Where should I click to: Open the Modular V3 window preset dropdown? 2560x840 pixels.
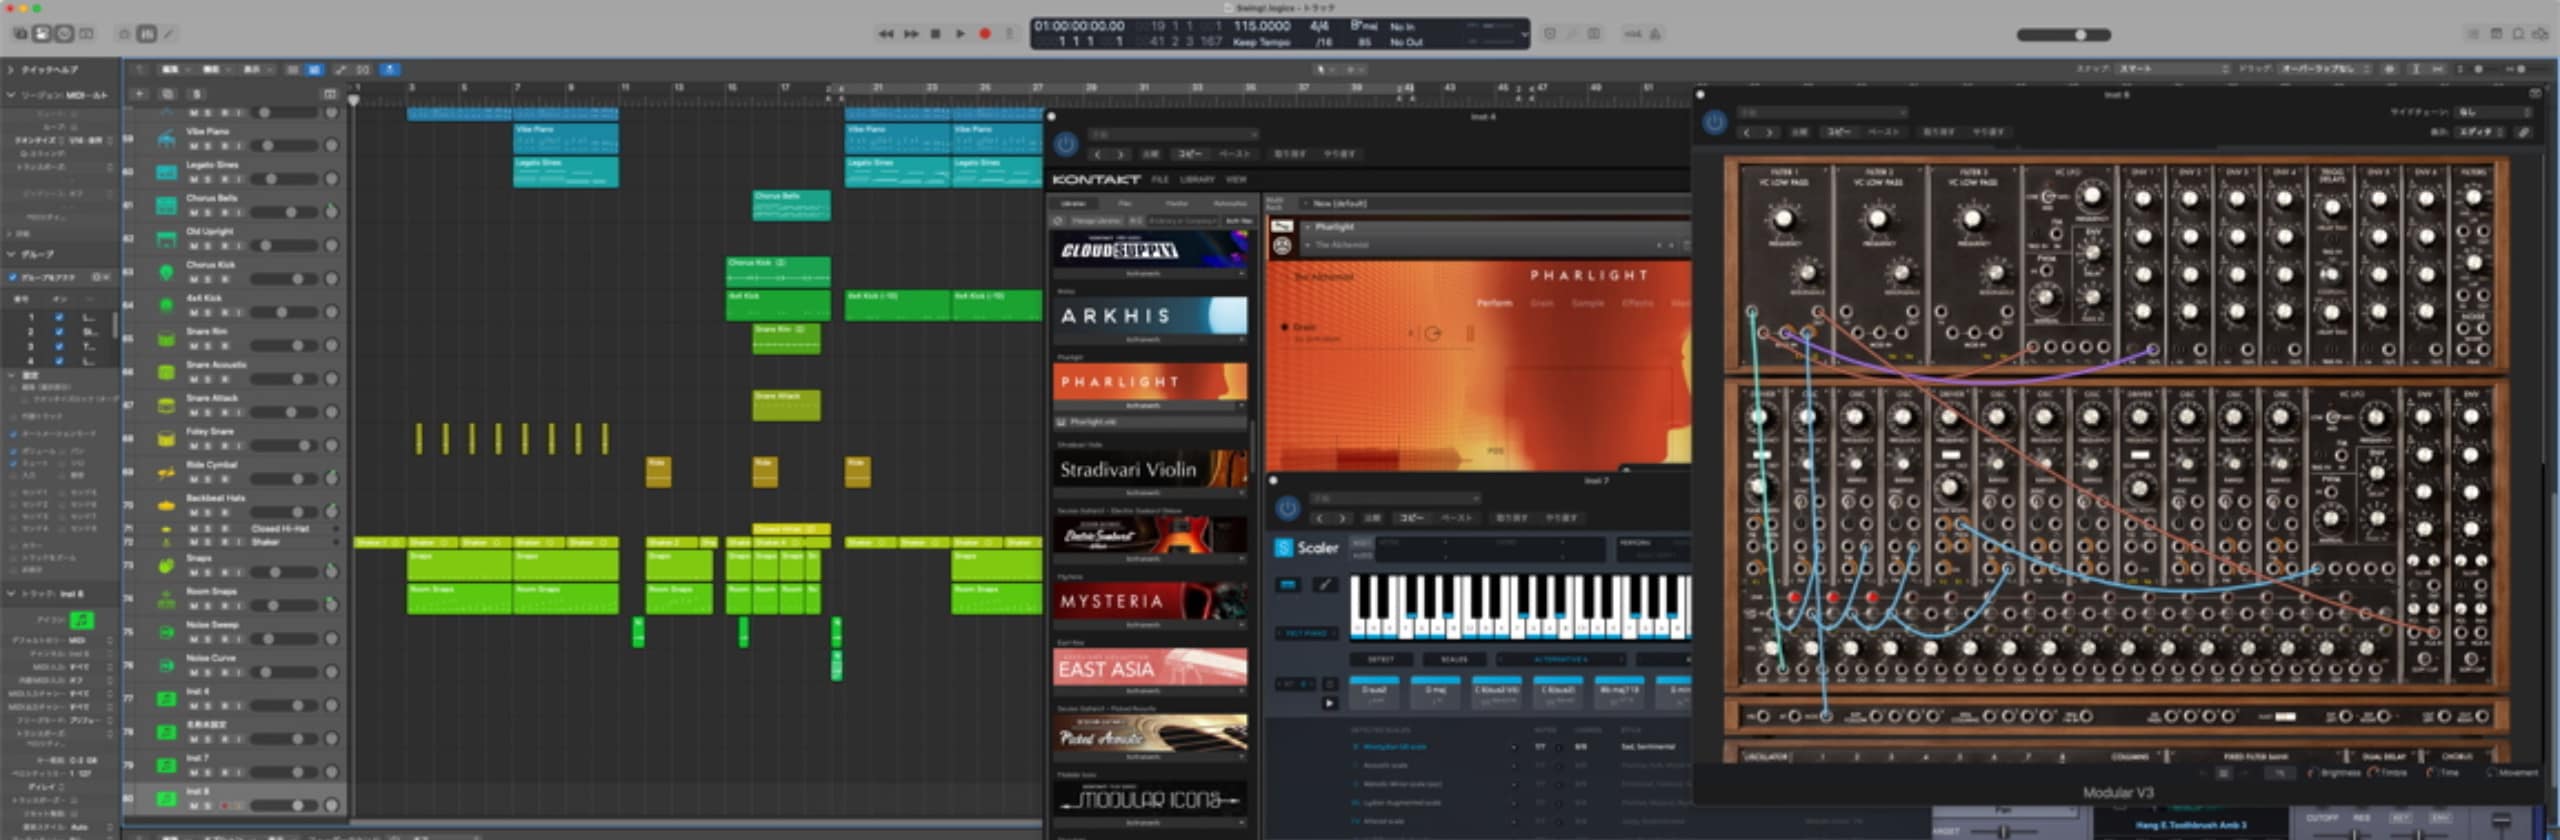pos(1822,112)
